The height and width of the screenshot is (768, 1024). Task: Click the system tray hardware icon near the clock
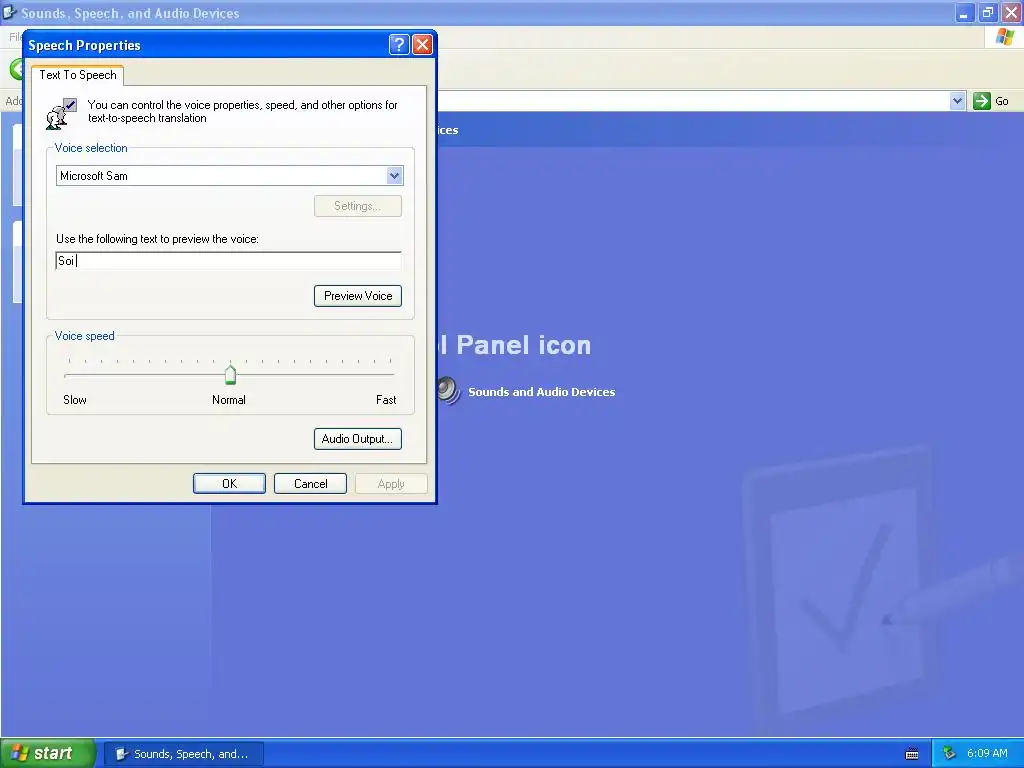[x=950, y=753]
